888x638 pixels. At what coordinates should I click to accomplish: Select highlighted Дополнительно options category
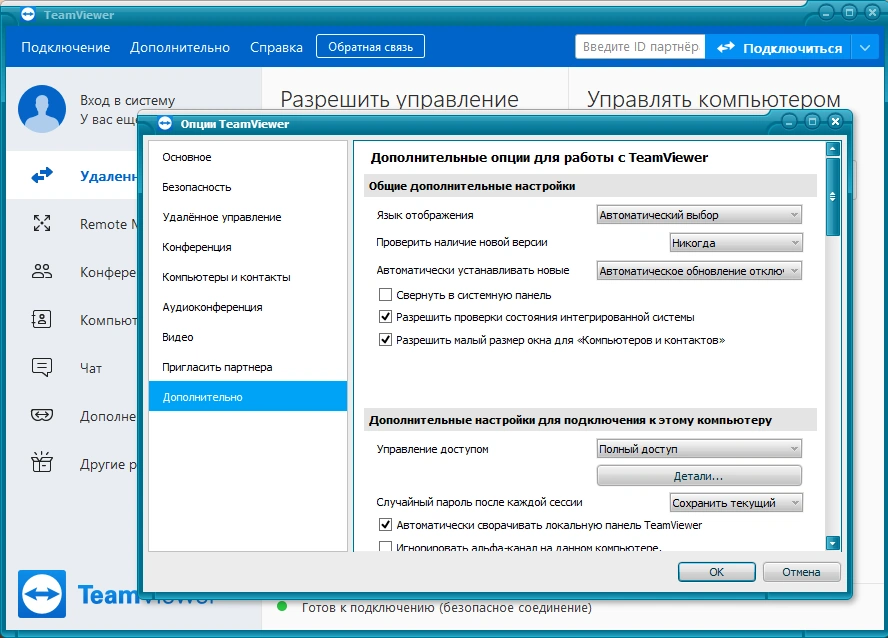247,396
